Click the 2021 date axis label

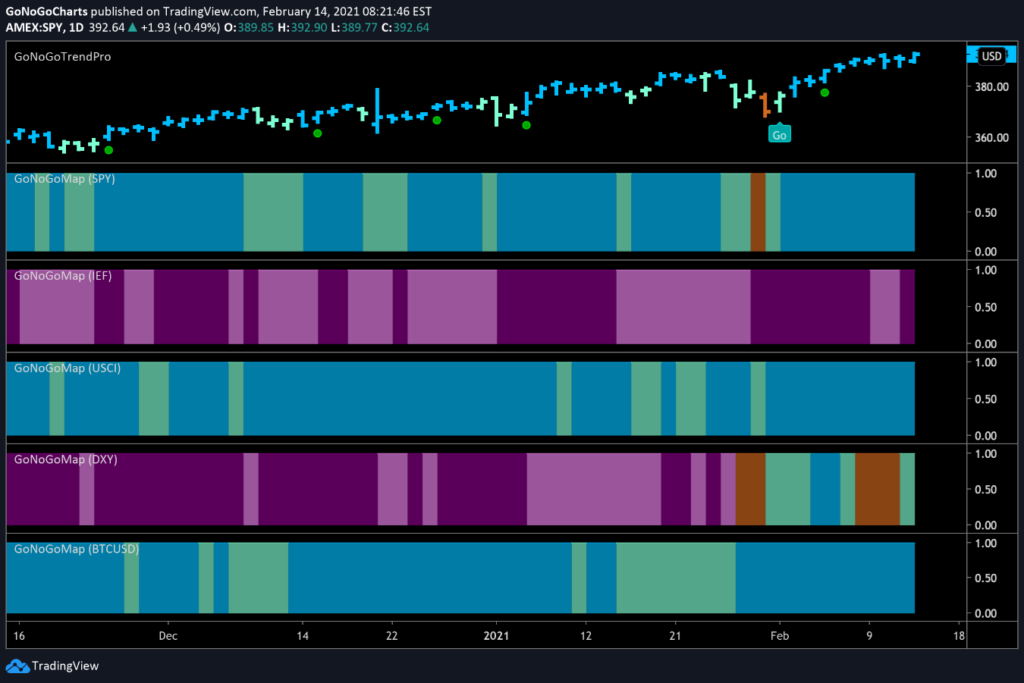496,636
